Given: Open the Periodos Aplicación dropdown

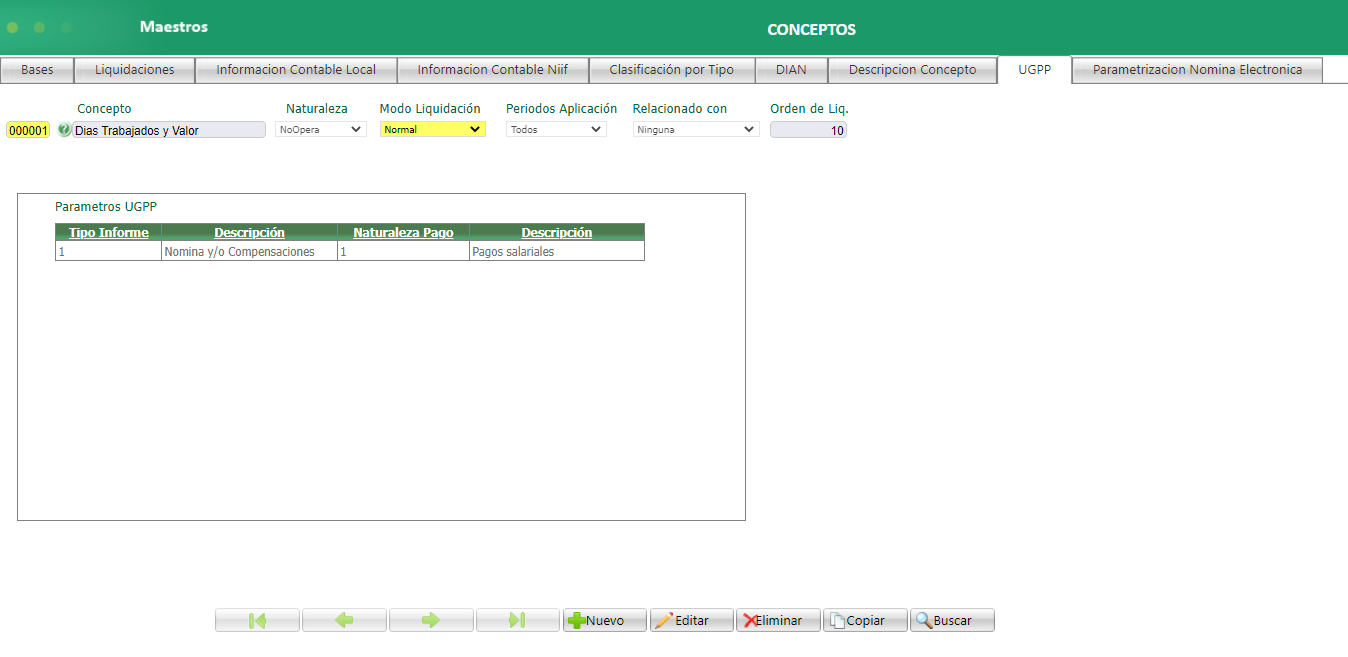Looking at the screenshot, I should click(x=556, y=129).
